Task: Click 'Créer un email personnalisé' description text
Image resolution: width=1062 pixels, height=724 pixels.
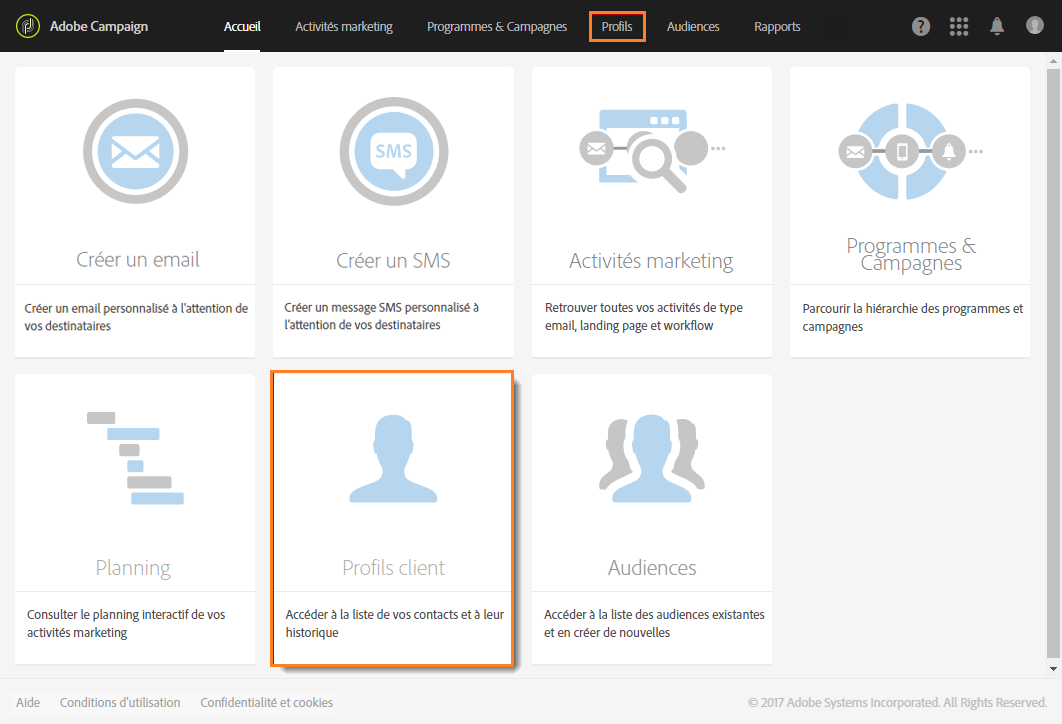Action: click(136, 317)
